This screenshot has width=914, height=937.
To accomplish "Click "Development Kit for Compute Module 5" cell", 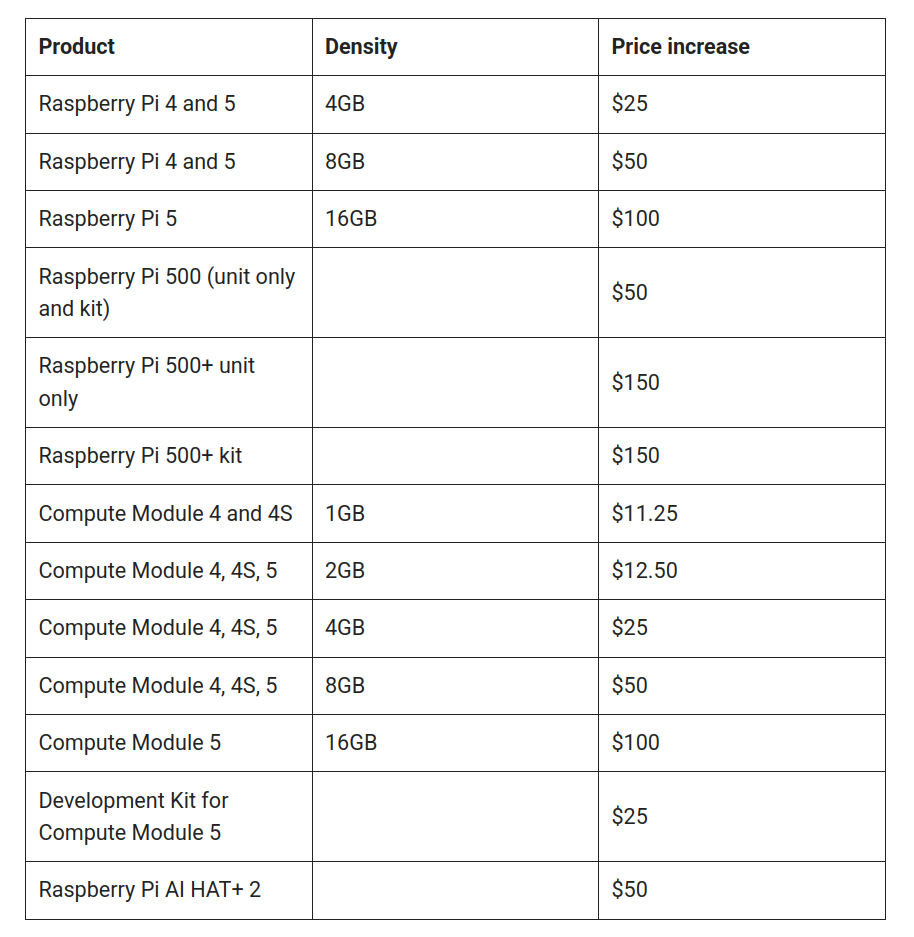I will pyautogui.click(x=133, y=816).
